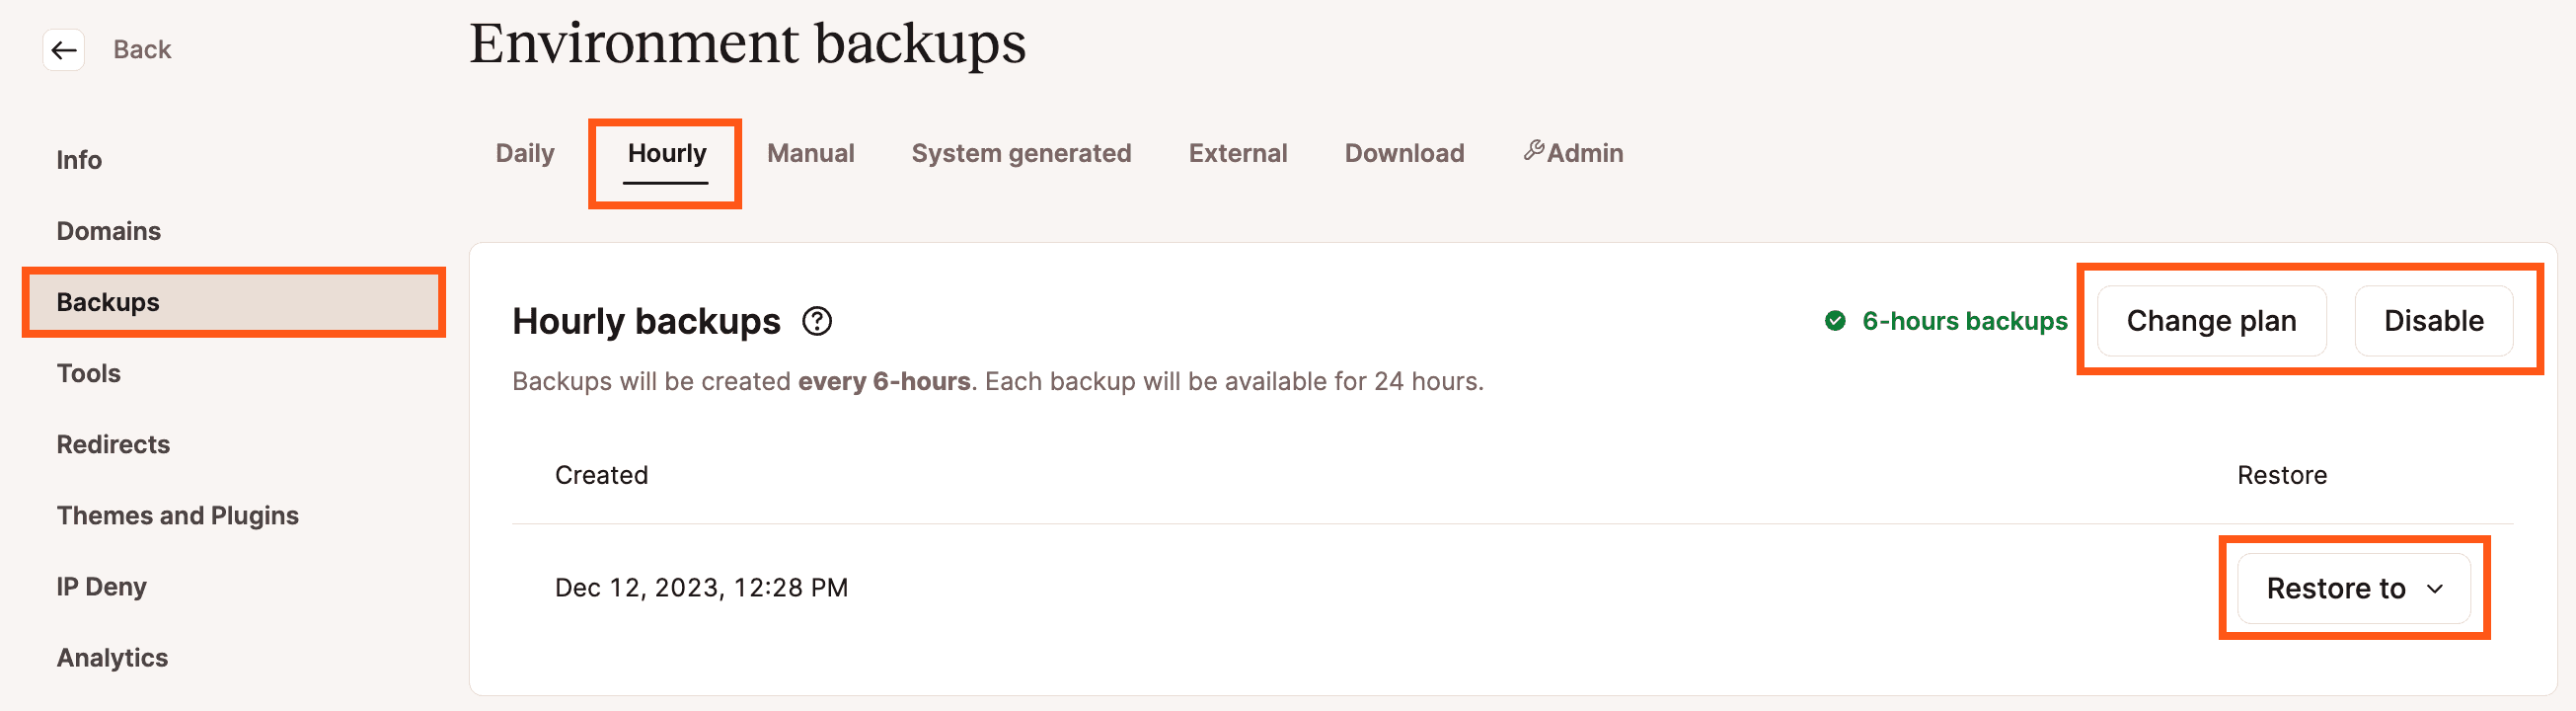
Task: Select the Hourly tab
Action: 666,153
